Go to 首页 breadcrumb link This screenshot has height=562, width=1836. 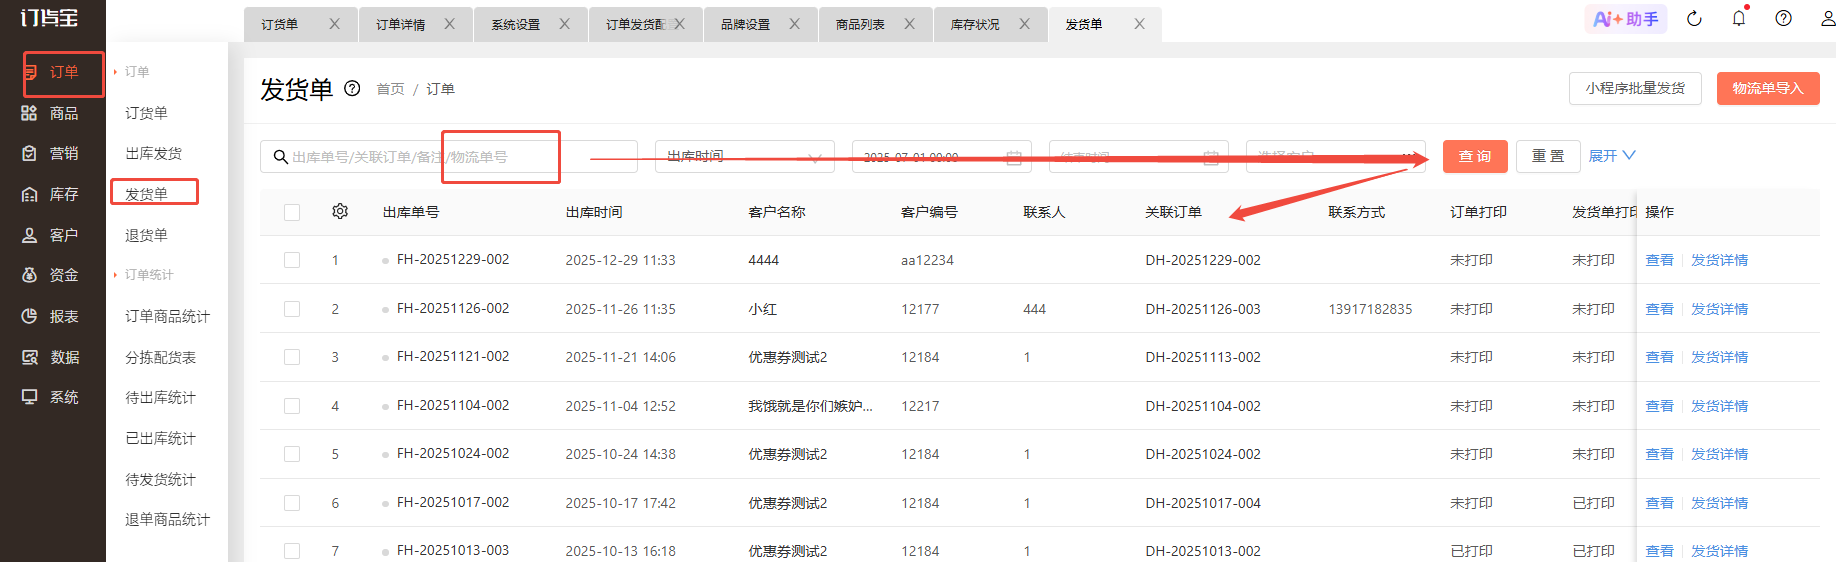pos(390,89)
